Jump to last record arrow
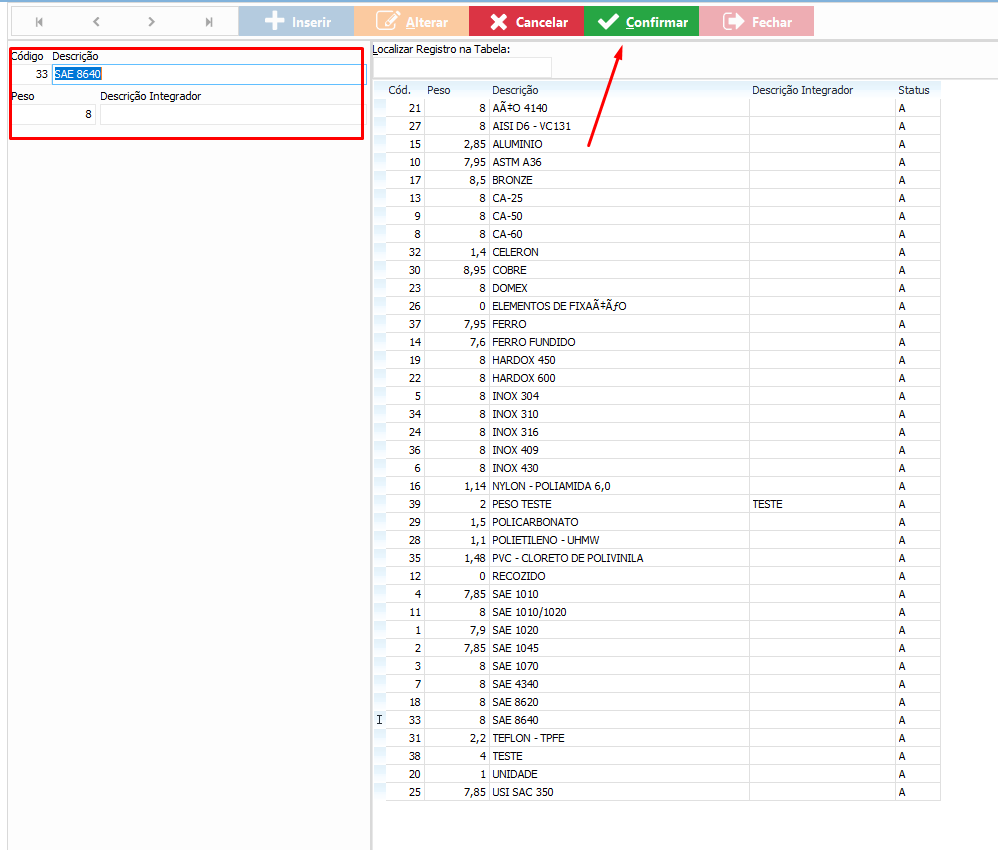Image resolution: width=998 pixels, height=850 pixels. pyautogui.click(x=209, y=22)
